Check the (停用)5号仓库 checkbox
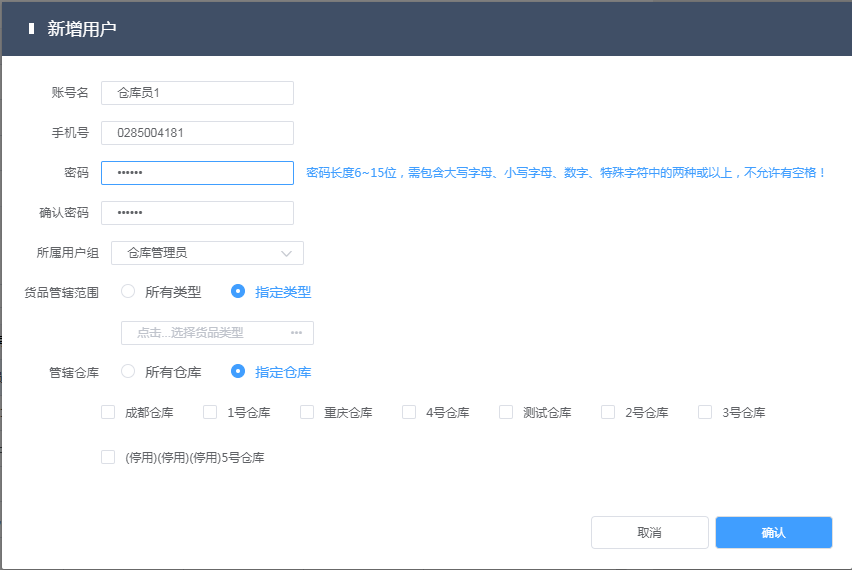 point(108,458)
